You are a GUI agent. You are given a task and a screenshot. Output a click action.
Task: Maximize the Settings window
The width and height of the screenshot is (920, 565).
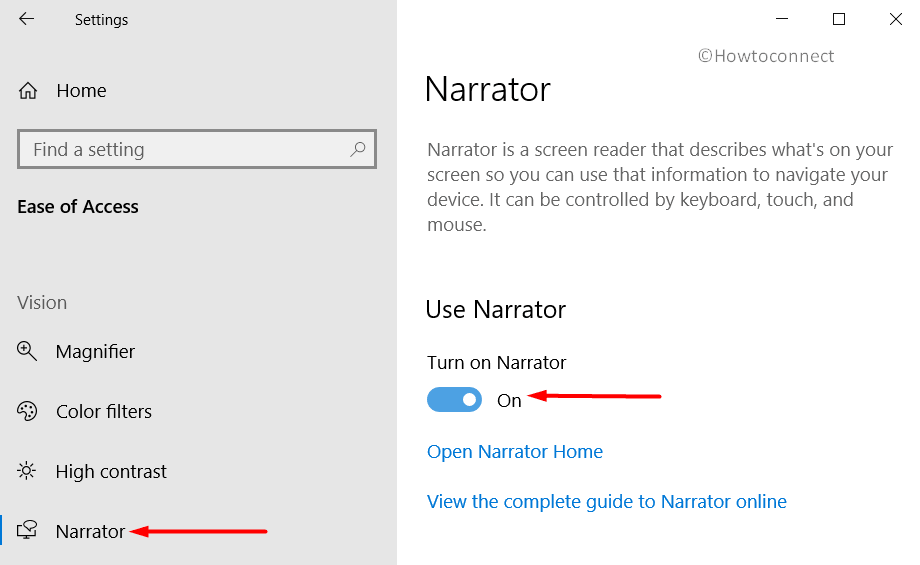pyautogui.click(x=839, y=19)
